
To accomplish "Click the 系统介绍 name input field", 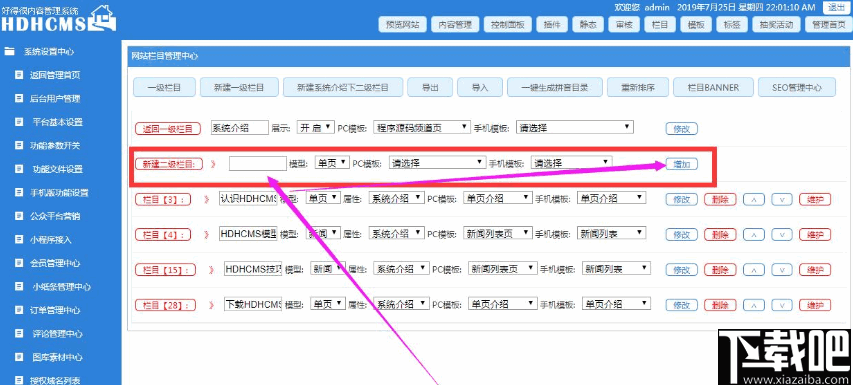I will [239, 128].
